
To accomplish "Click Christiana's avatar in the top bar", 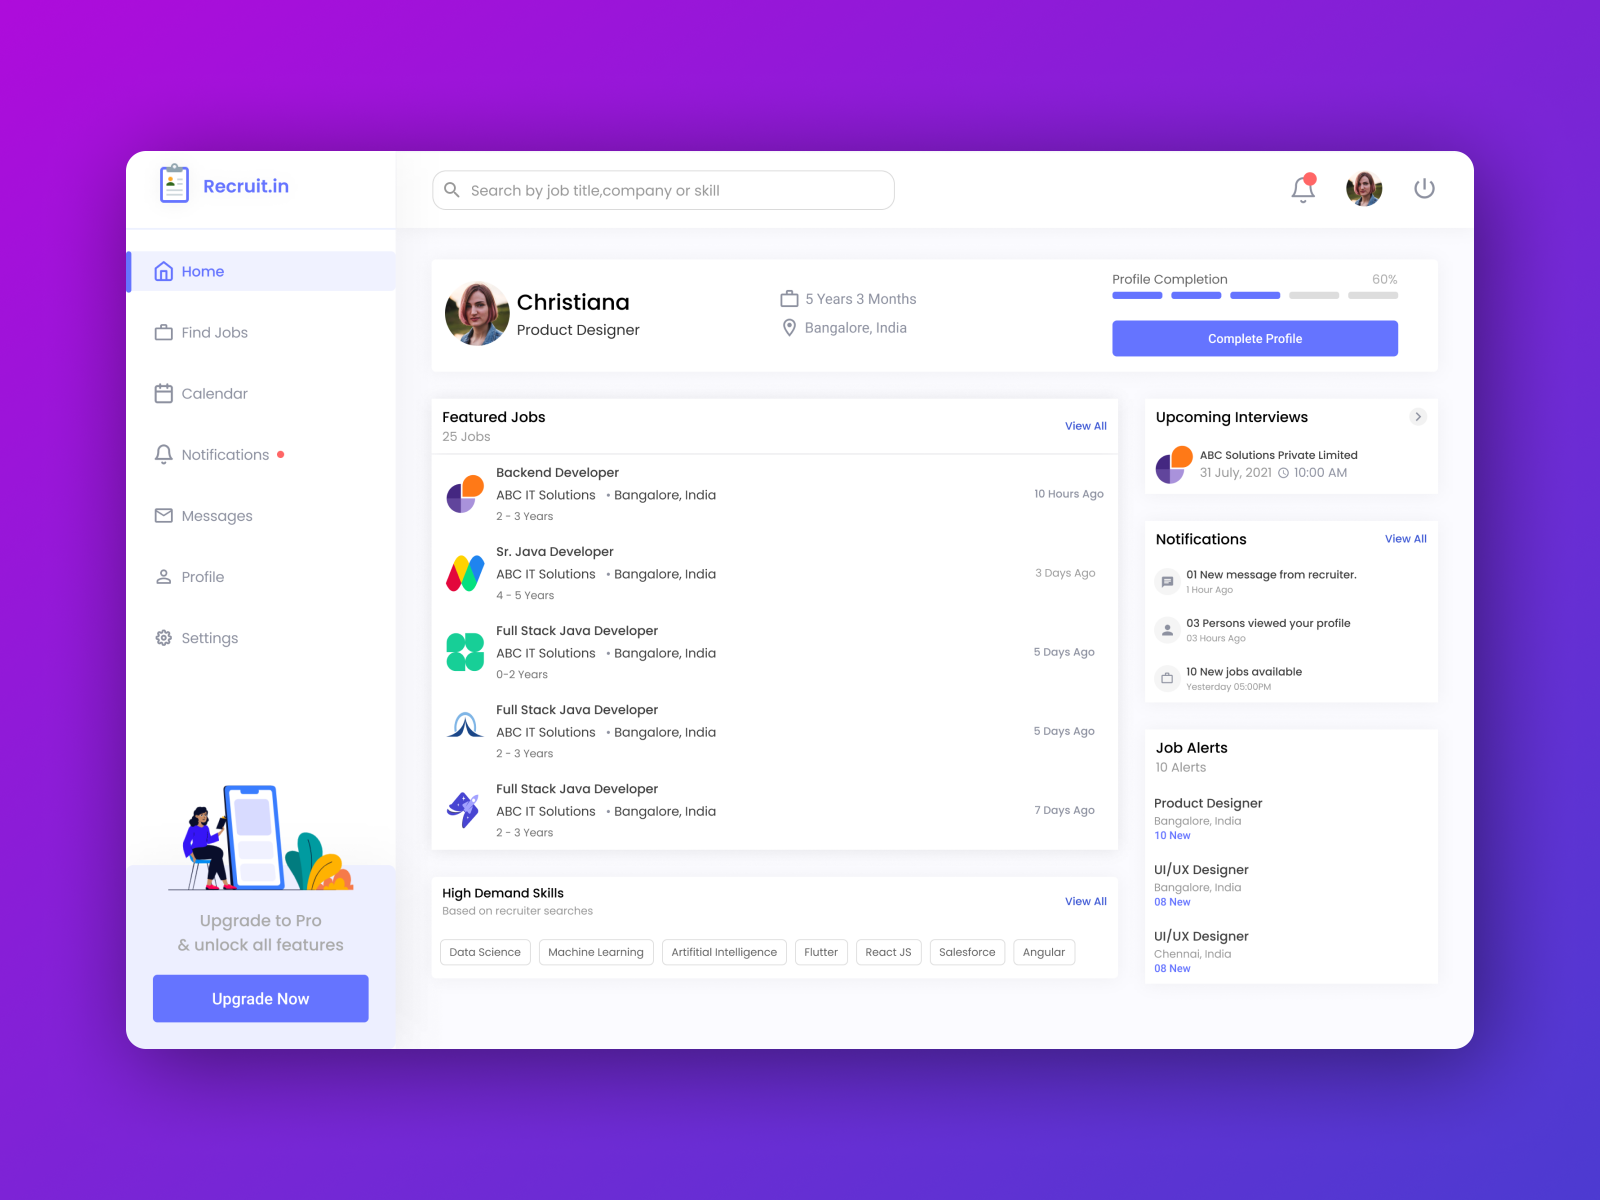I will (1364, 188).
